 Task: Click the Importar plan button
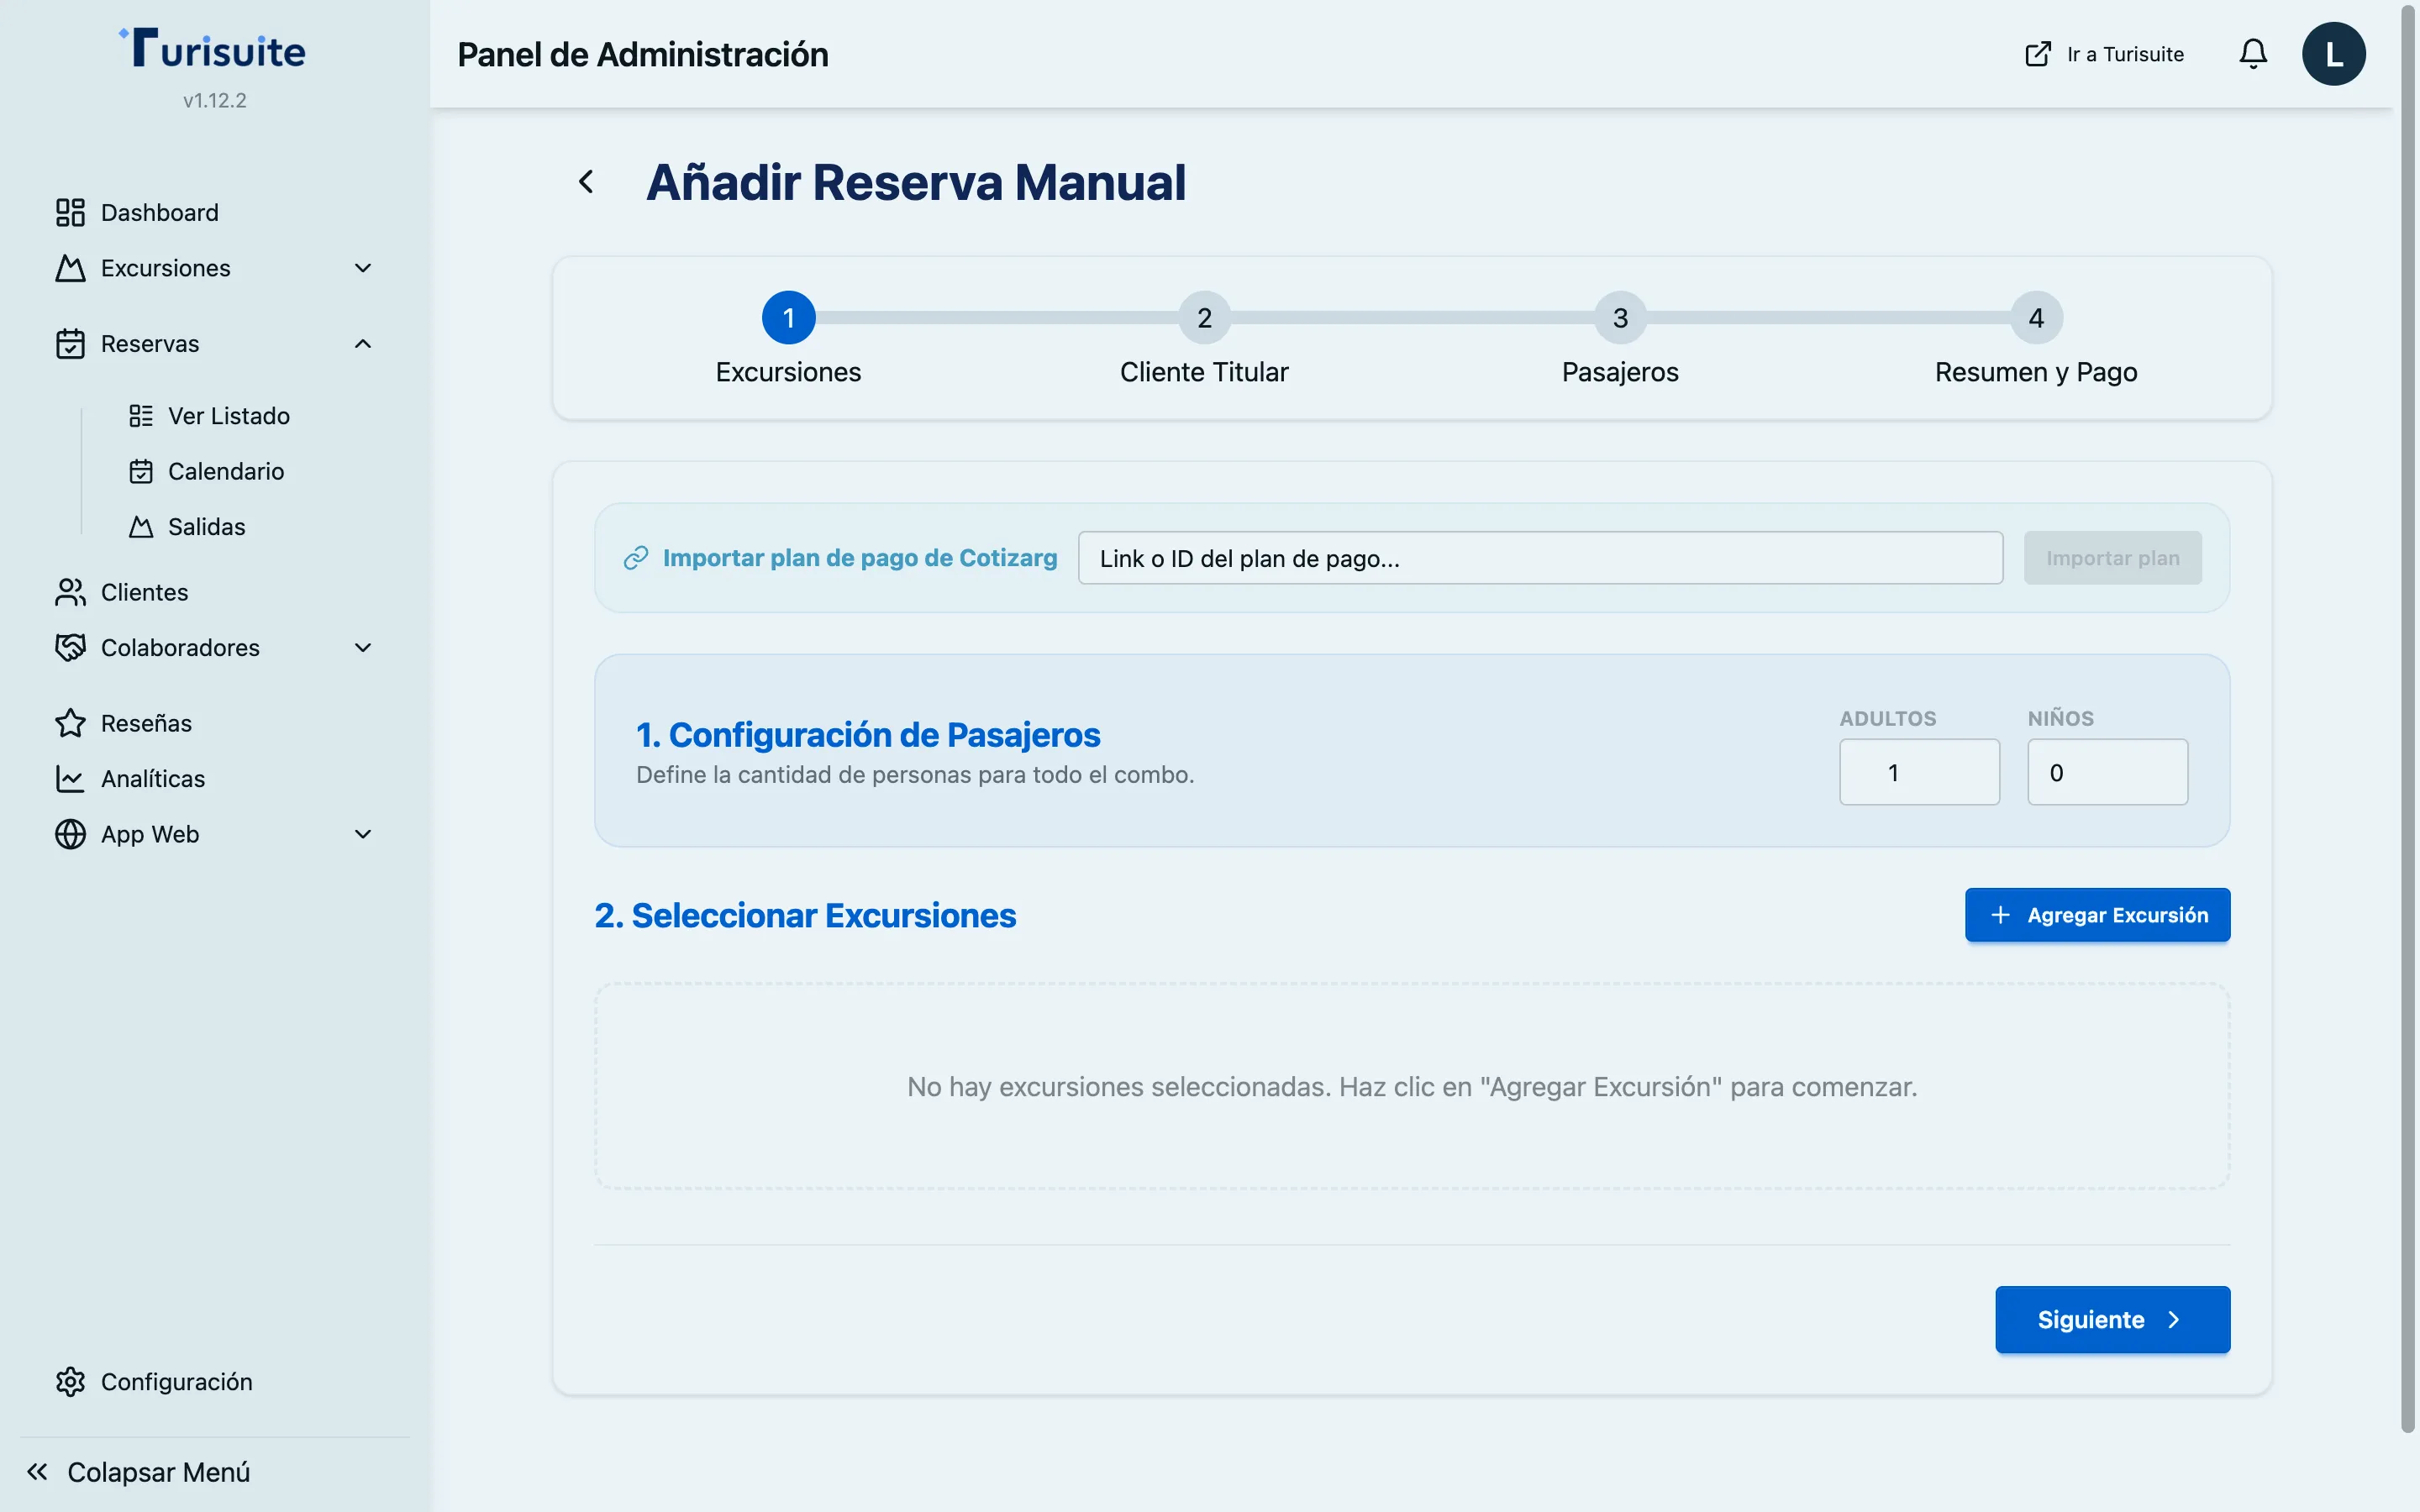coord(2113,558)
